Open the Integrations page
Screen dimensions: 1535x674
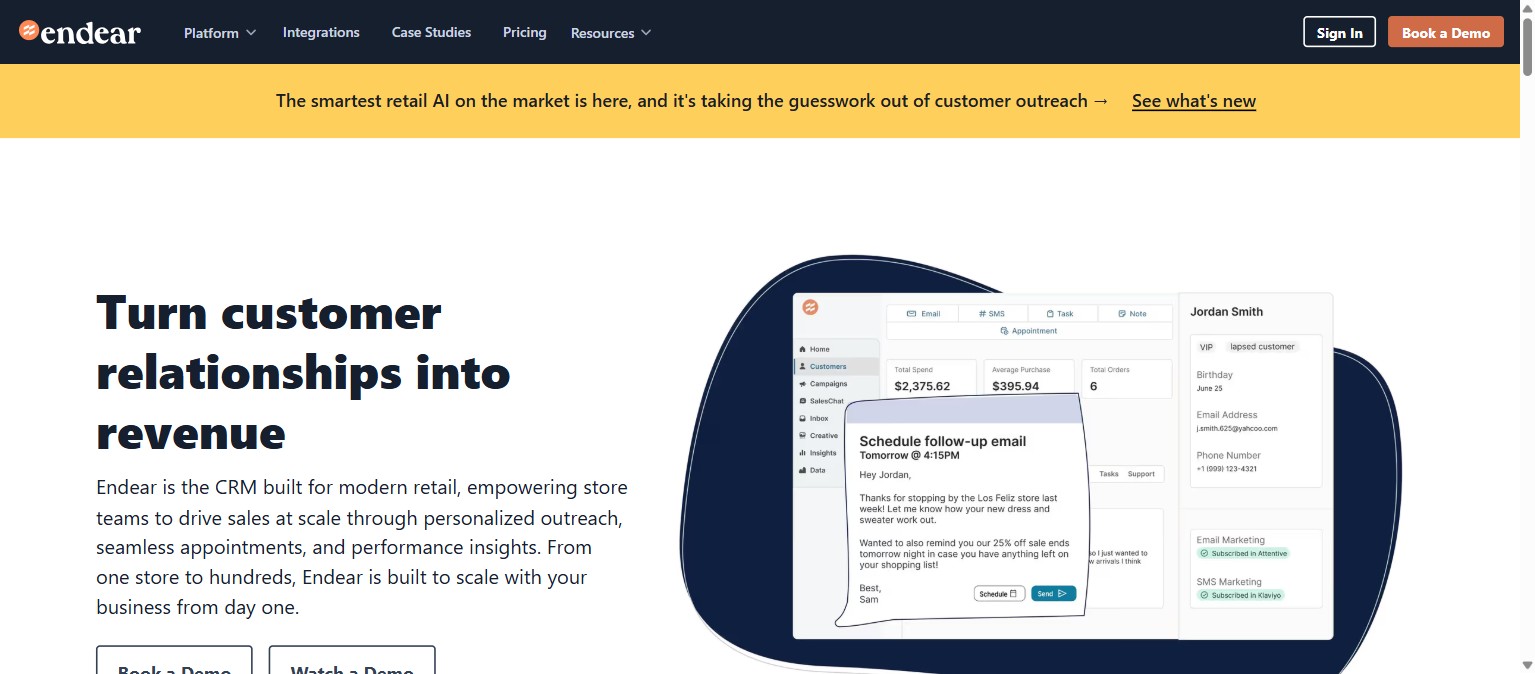(321, 32)
